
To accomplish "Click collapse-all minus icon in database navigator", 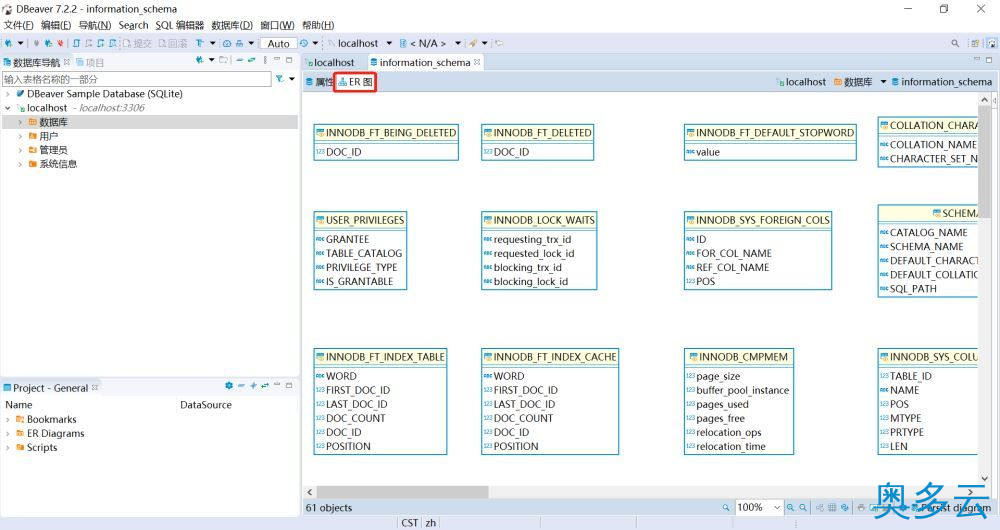I will (x=240, y=60).
